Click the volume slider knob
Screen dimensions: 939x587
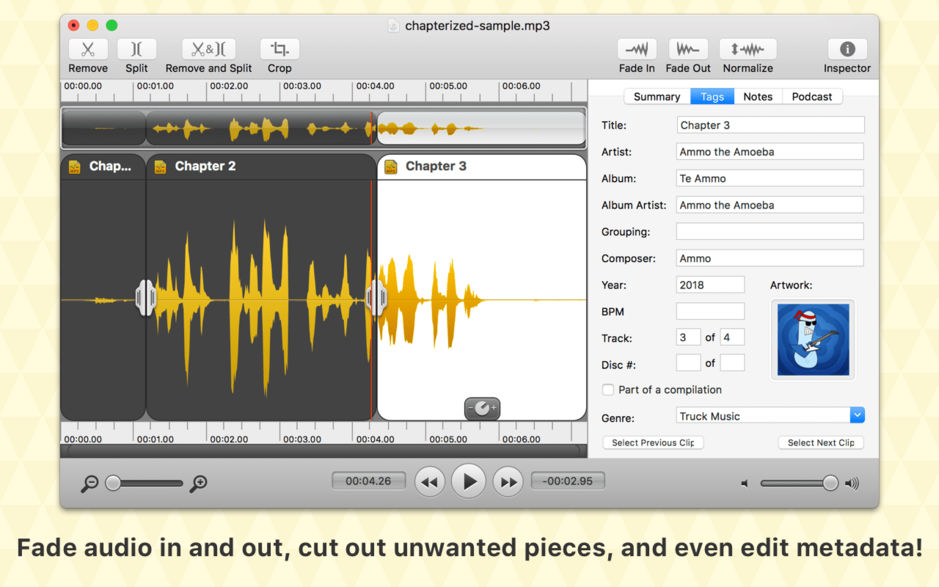830,483
